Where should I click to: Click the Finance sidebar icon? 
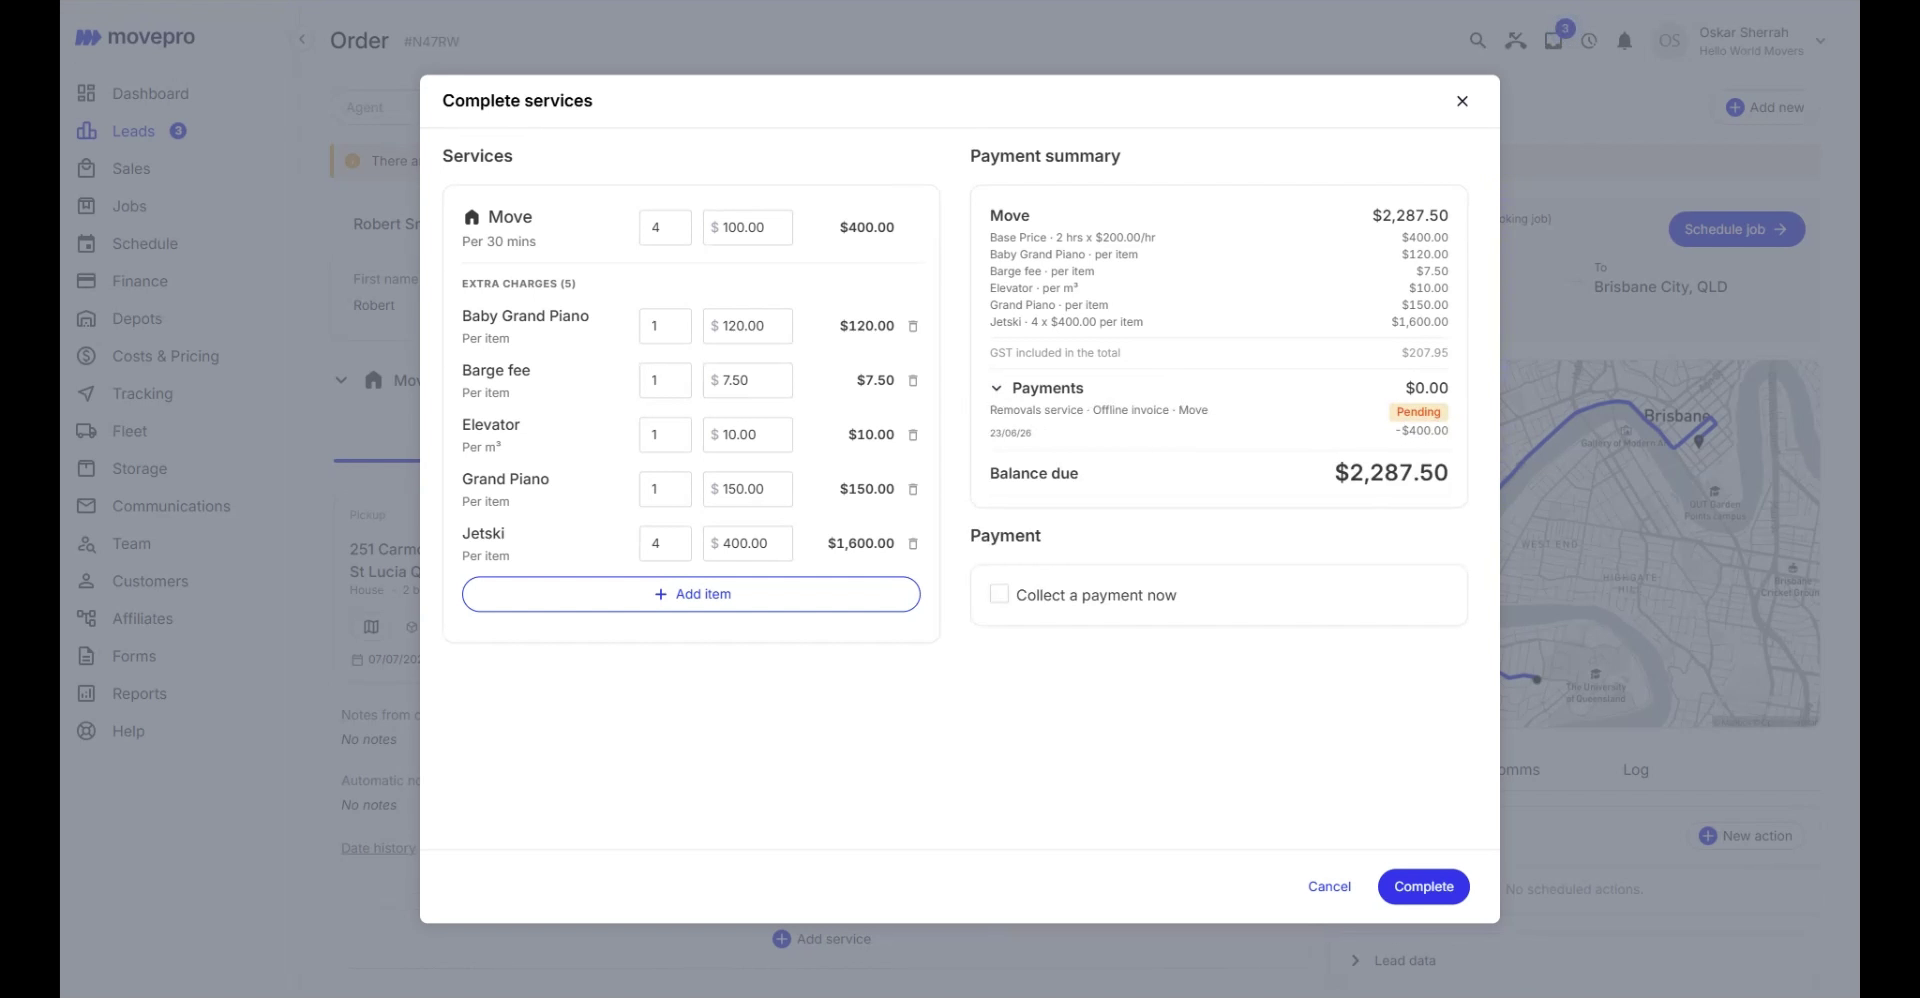[87, 281]
